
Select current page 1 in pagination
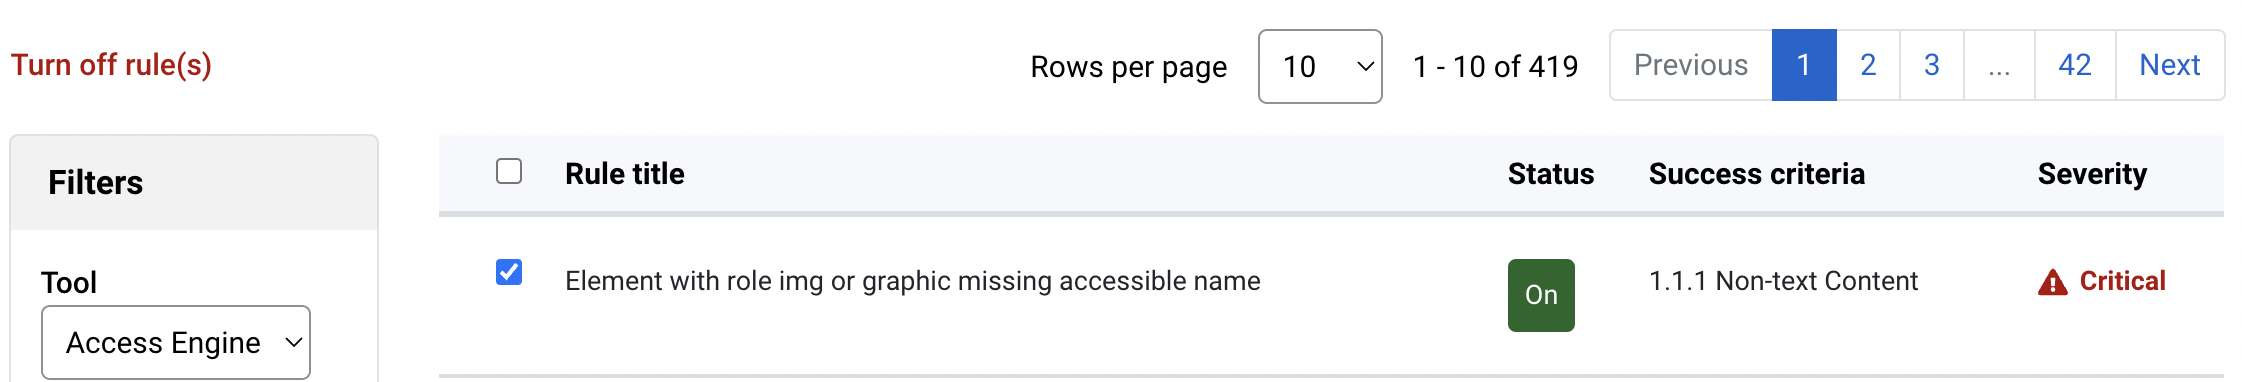point(1804,65)
